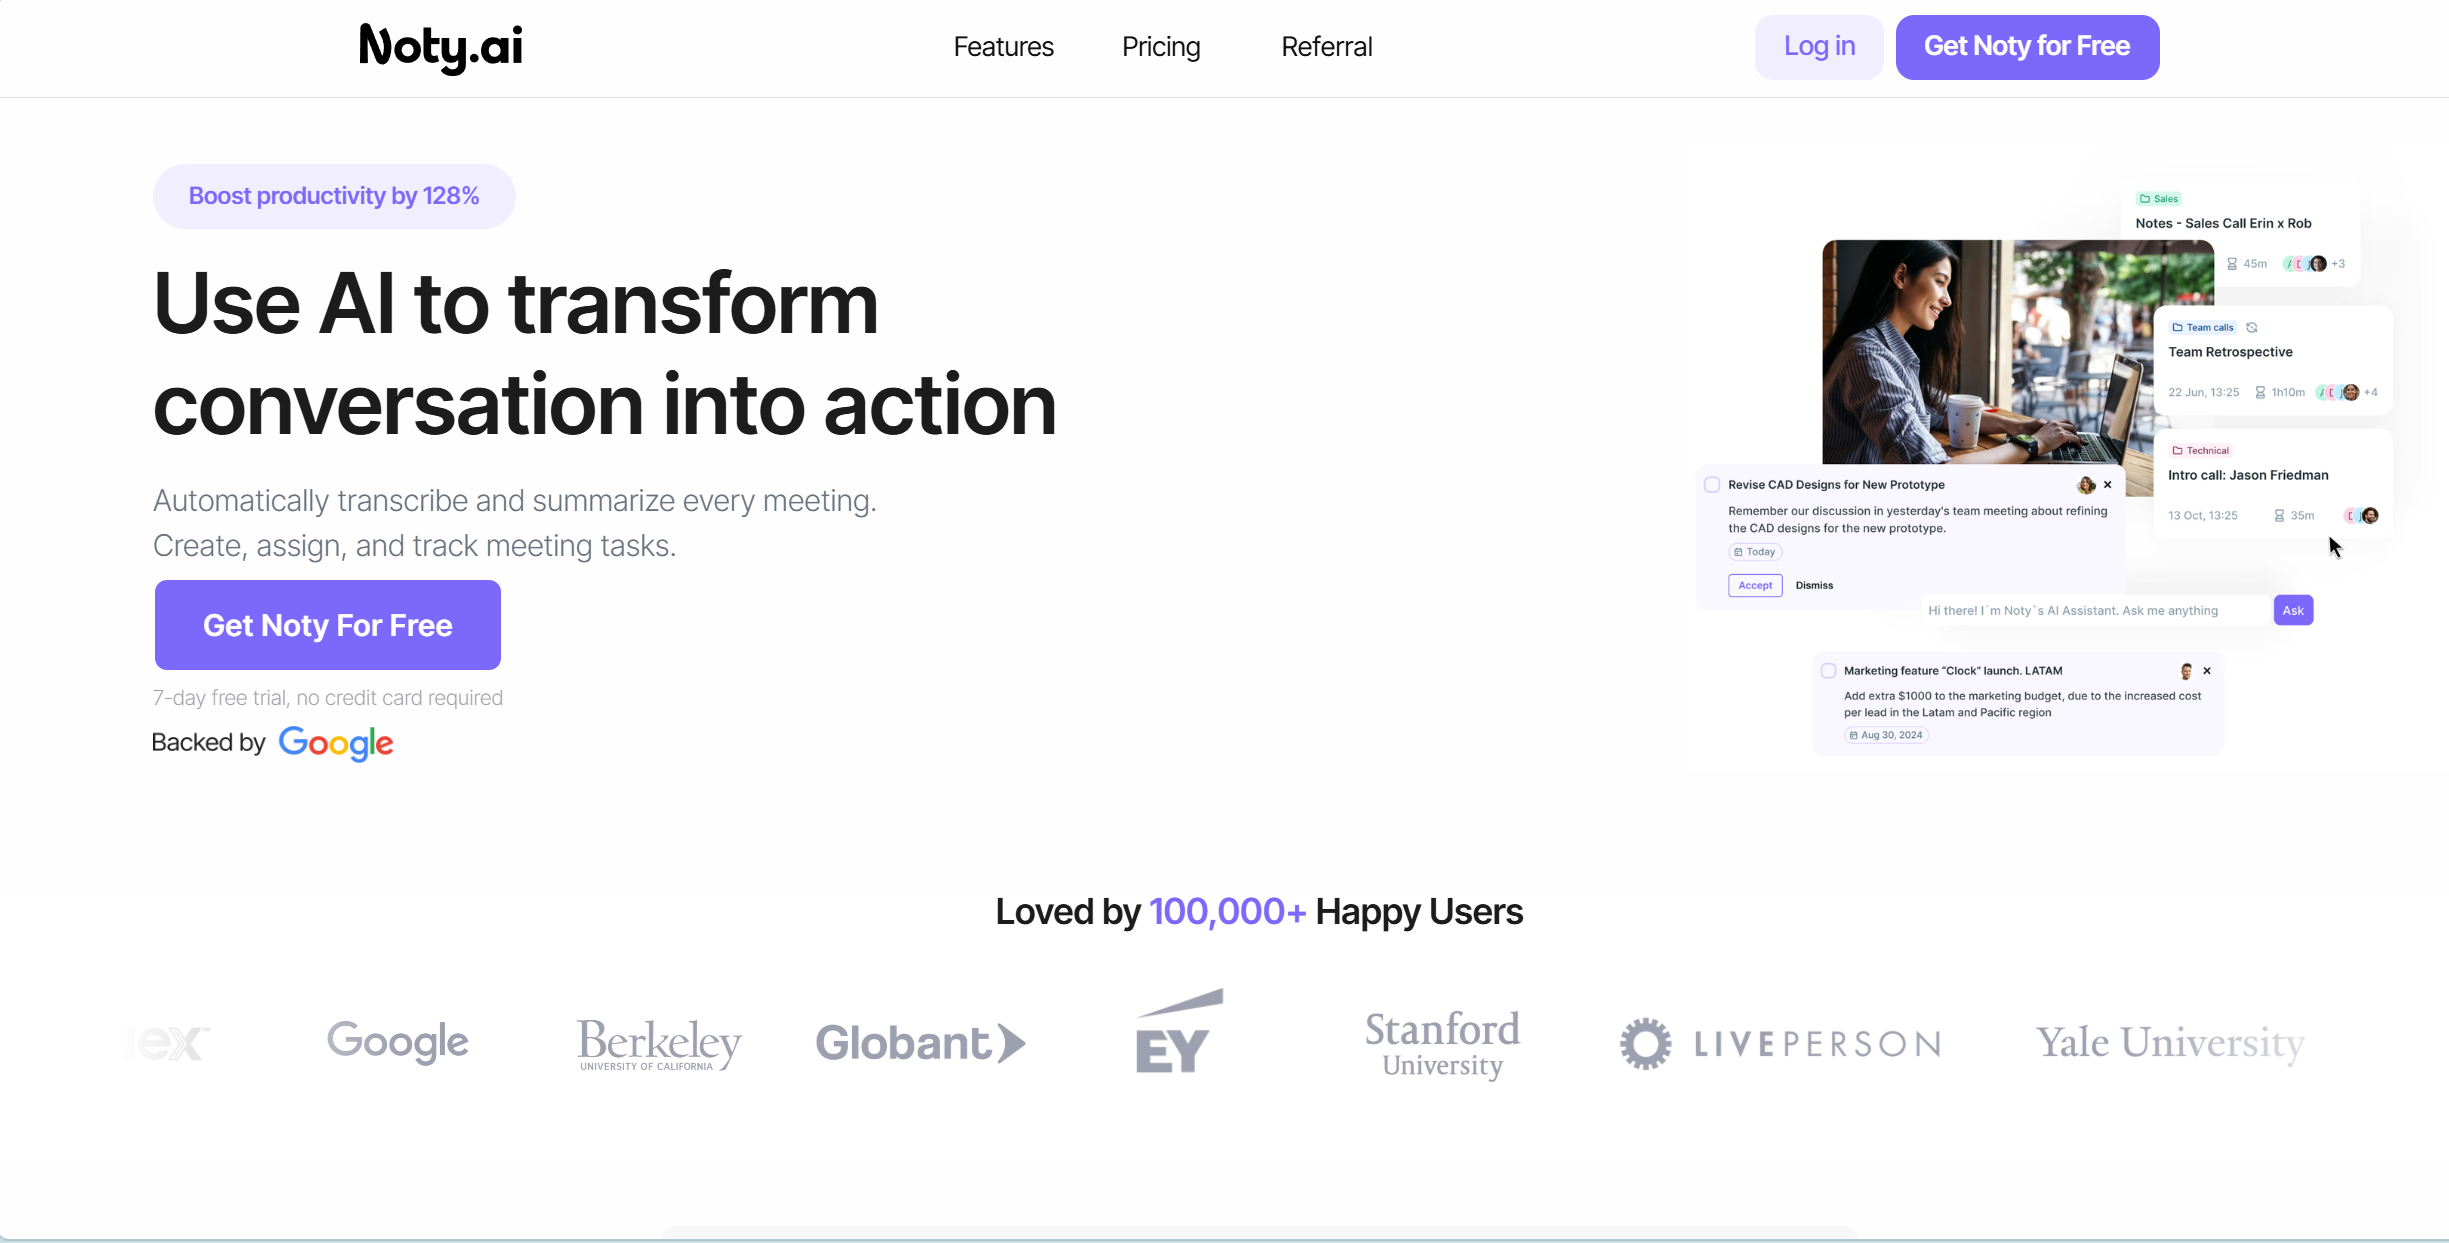The width and height of the screenshot is (2449, 1243).
Task: Click the recurring sync icon beside Team calls
Action: coord(2252,327)
